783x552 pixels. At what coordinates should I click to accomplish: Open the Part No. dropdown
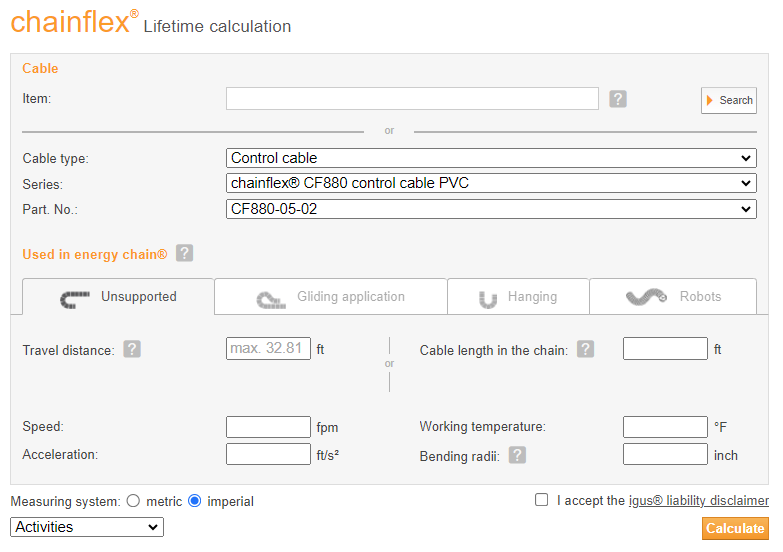[491, 209]
